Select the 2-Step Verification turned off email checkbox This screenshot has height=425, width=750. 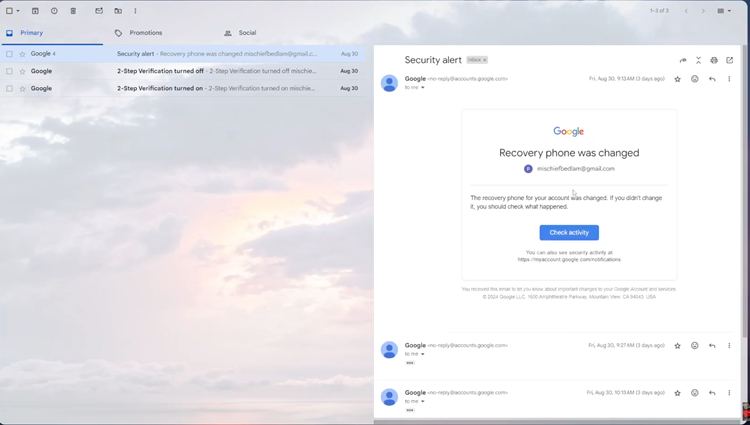coord(9,71)
